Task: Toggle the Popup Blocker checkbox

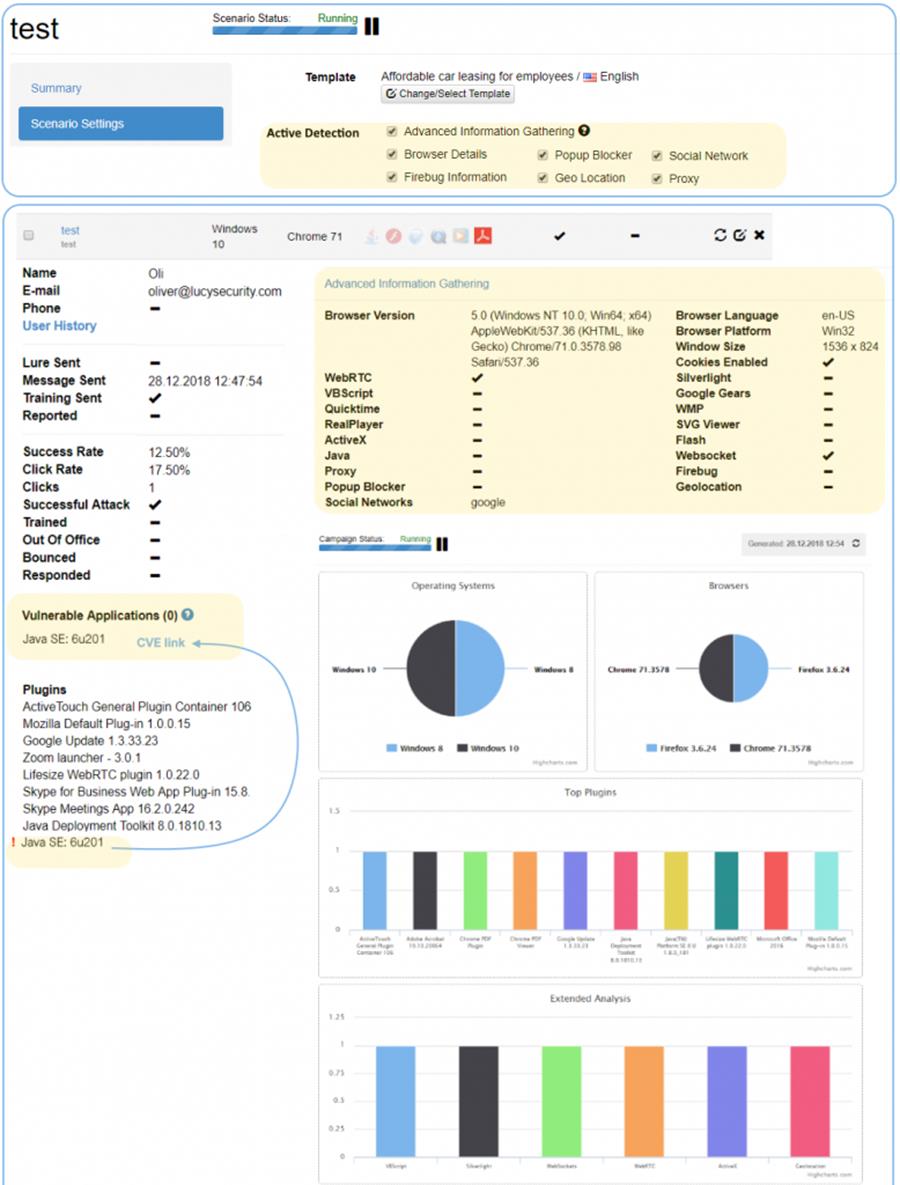Action: click(x=543, y=155)
